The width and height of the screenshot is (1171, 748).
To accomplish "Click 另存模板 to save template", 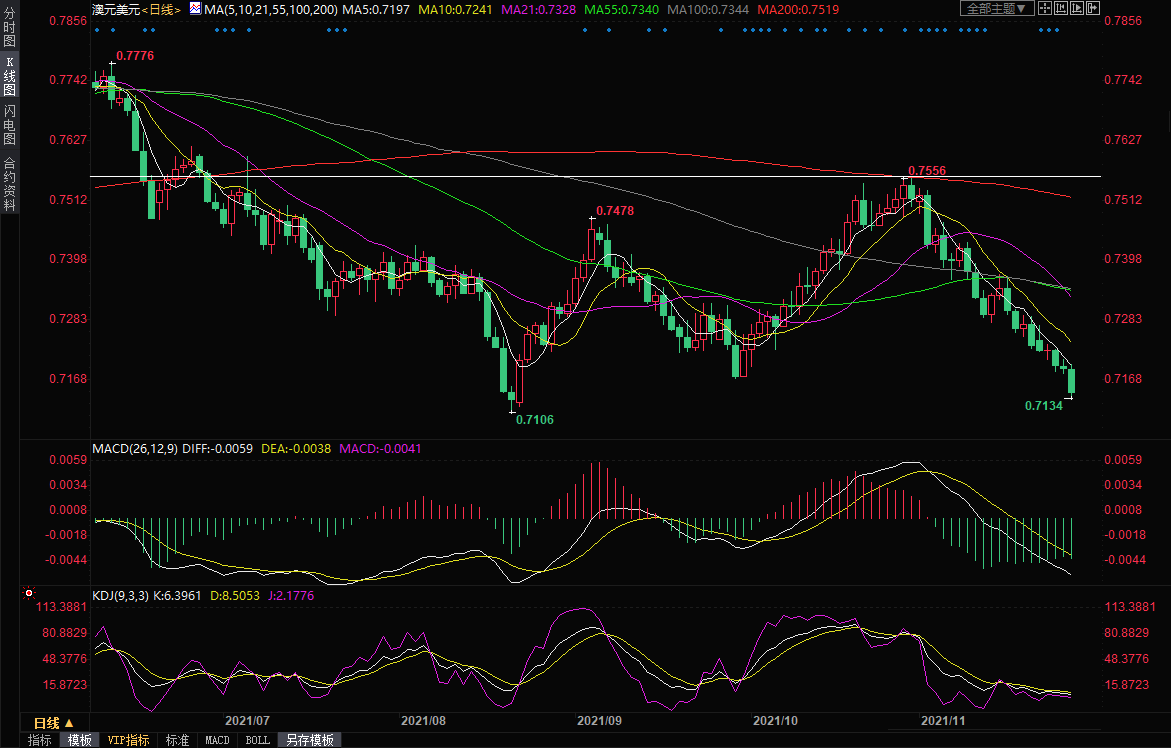I will 308,740.
